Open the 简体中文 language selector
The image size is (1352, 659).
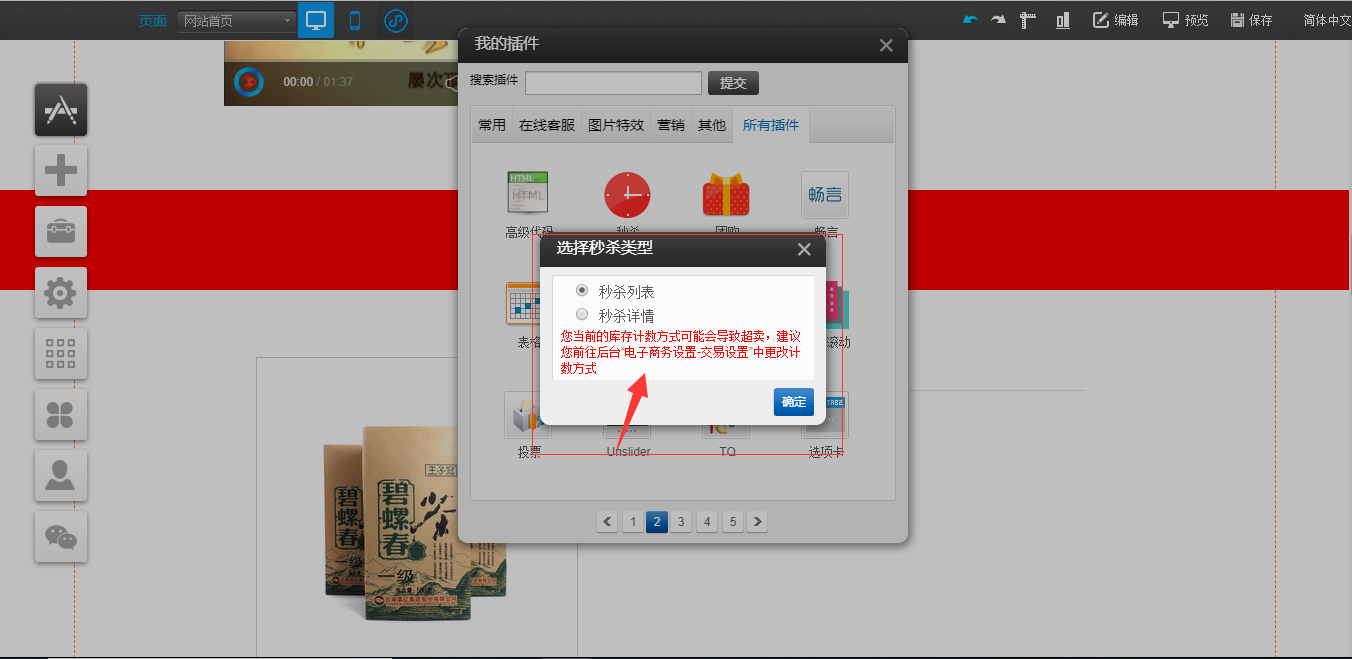(x=1326, y=20)
